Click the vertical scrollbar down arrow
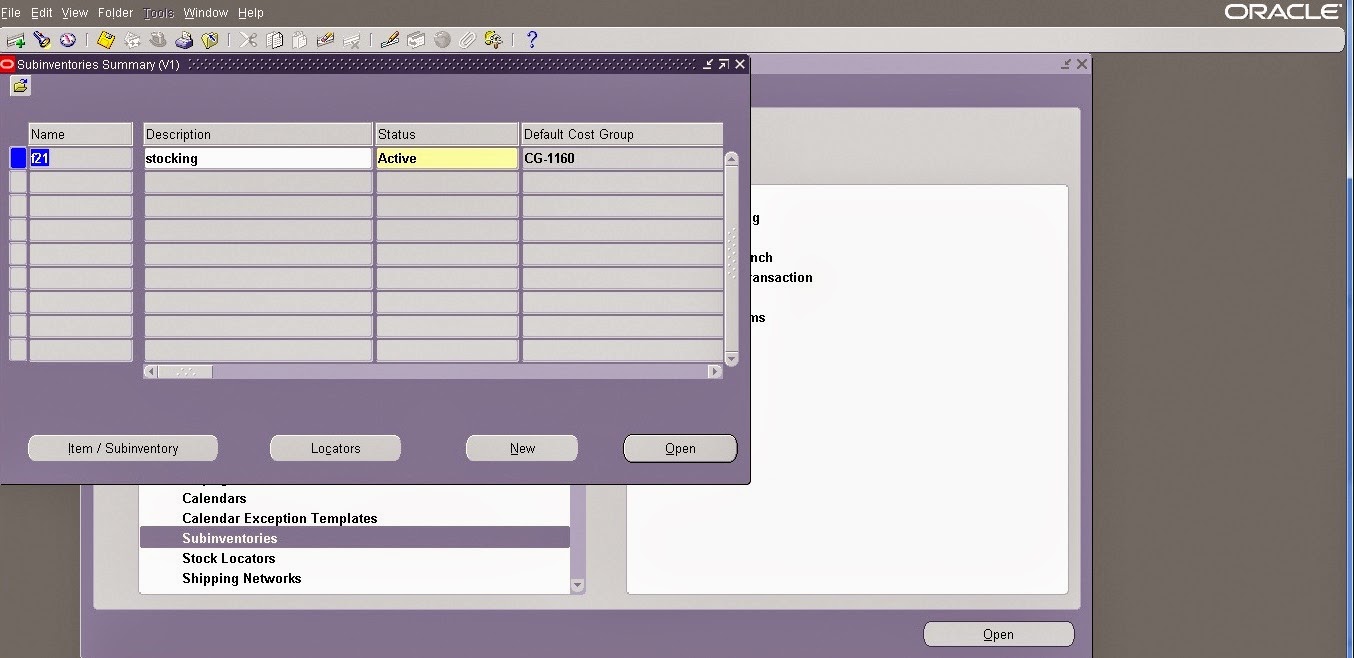 coord(731,358)
